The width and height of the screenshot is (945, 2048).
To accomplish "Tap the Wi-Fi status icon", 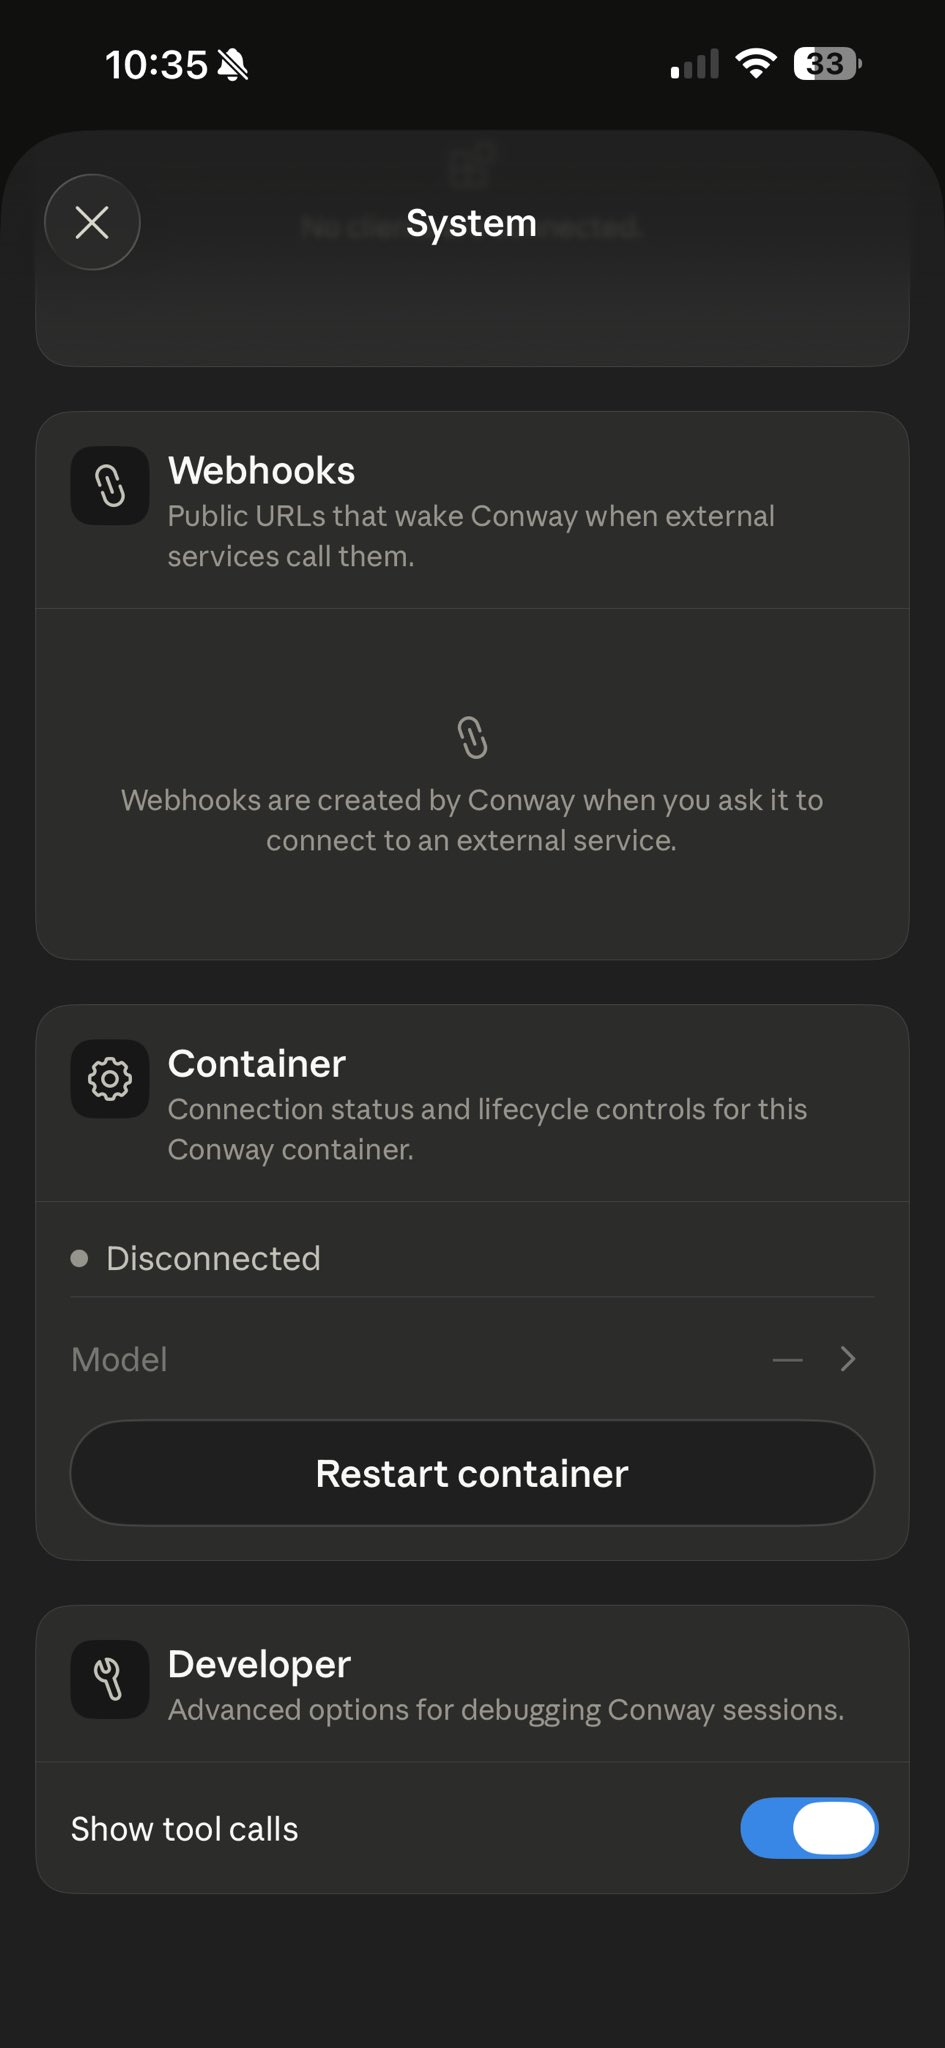I will [756, 64].
